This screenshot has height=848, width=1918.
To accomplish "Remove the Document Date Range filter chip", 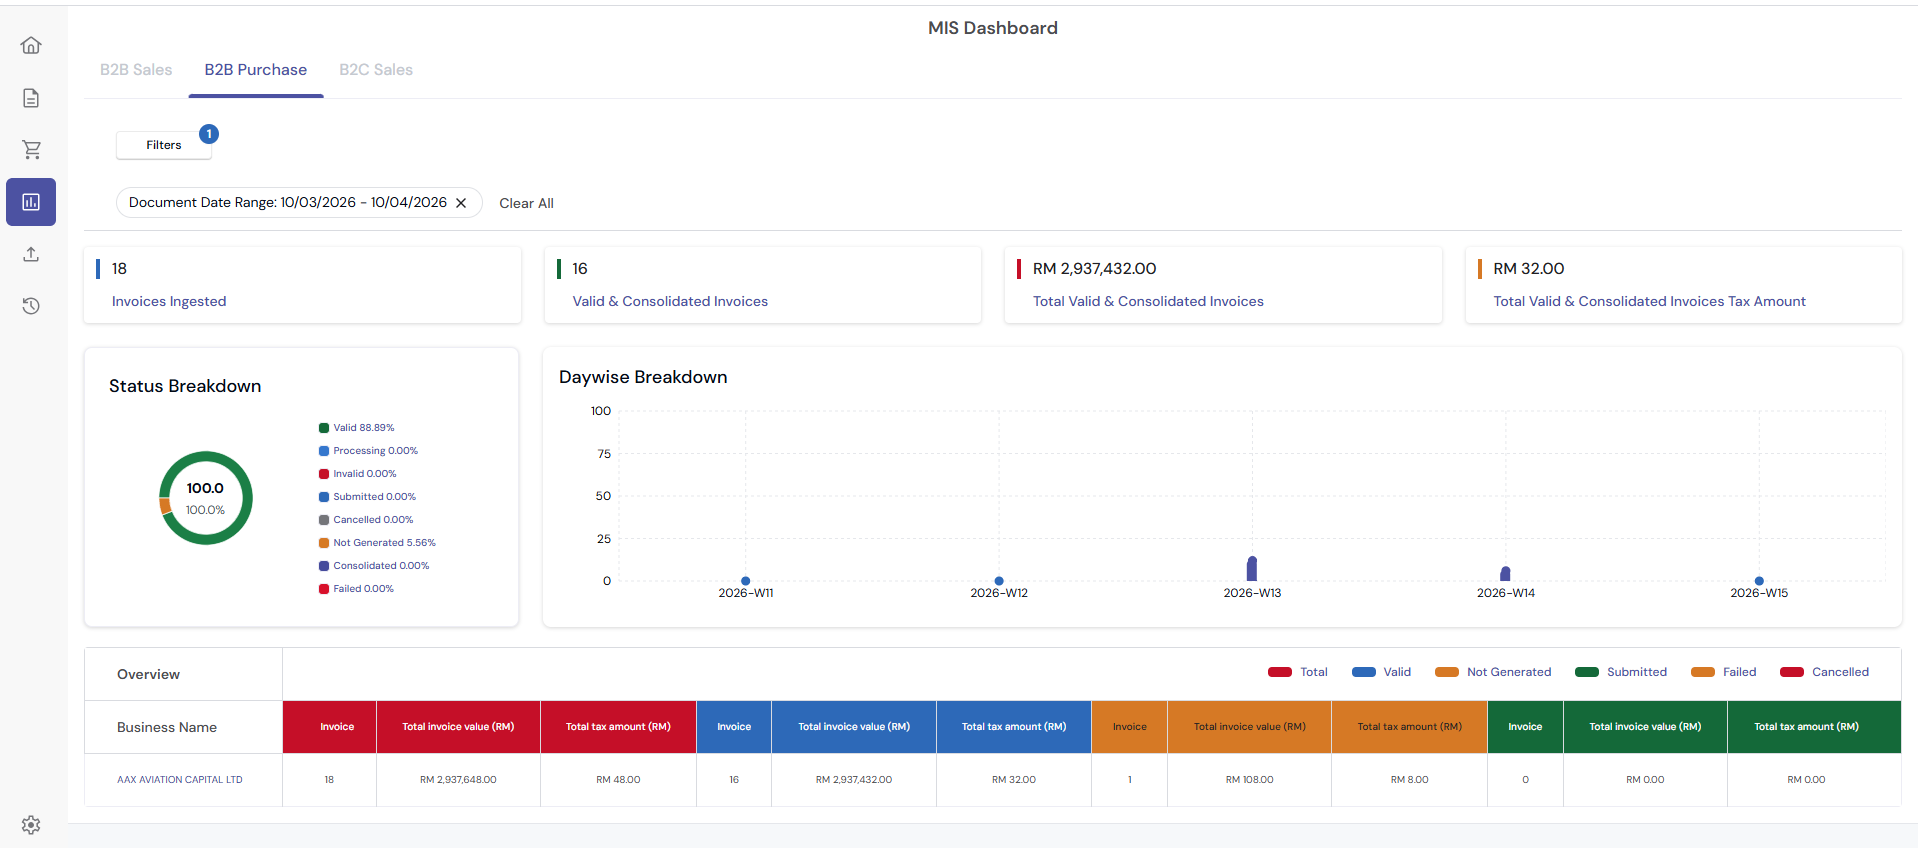I will (x=461, y=203).
